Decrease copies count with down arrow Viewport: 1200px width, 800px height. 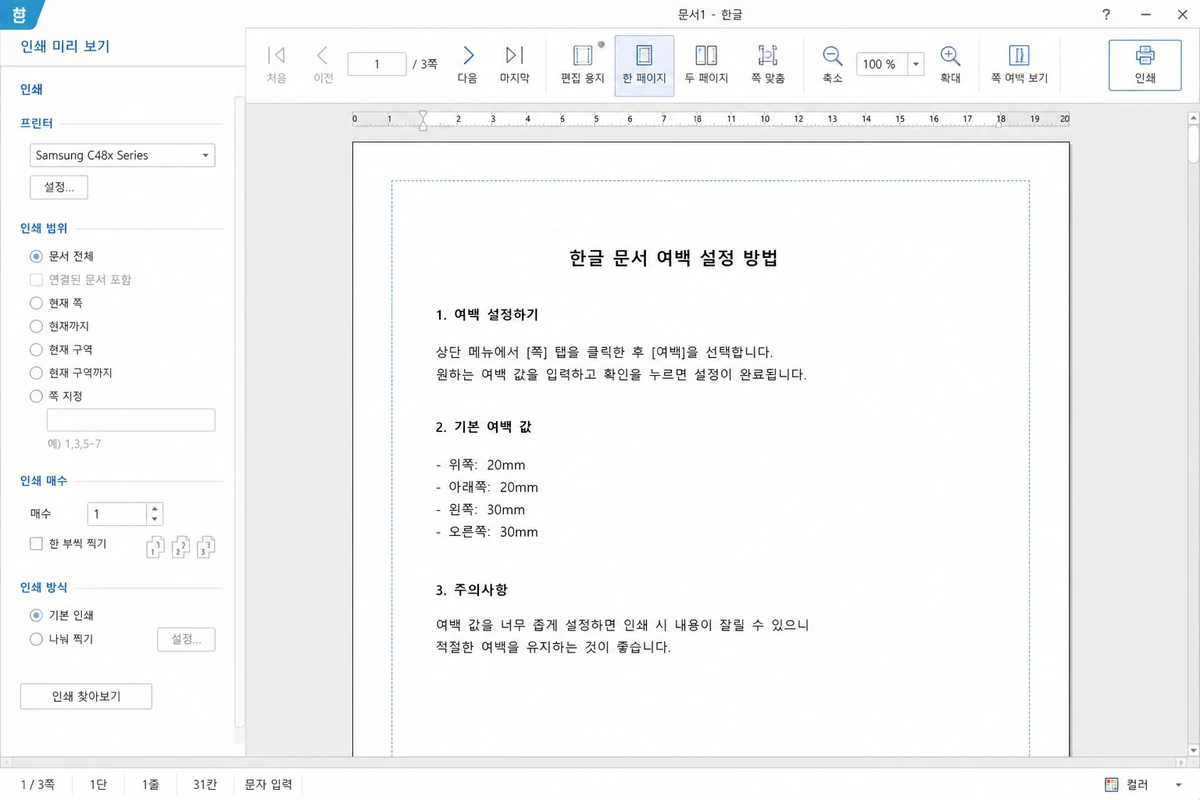(x=154, y=520)
